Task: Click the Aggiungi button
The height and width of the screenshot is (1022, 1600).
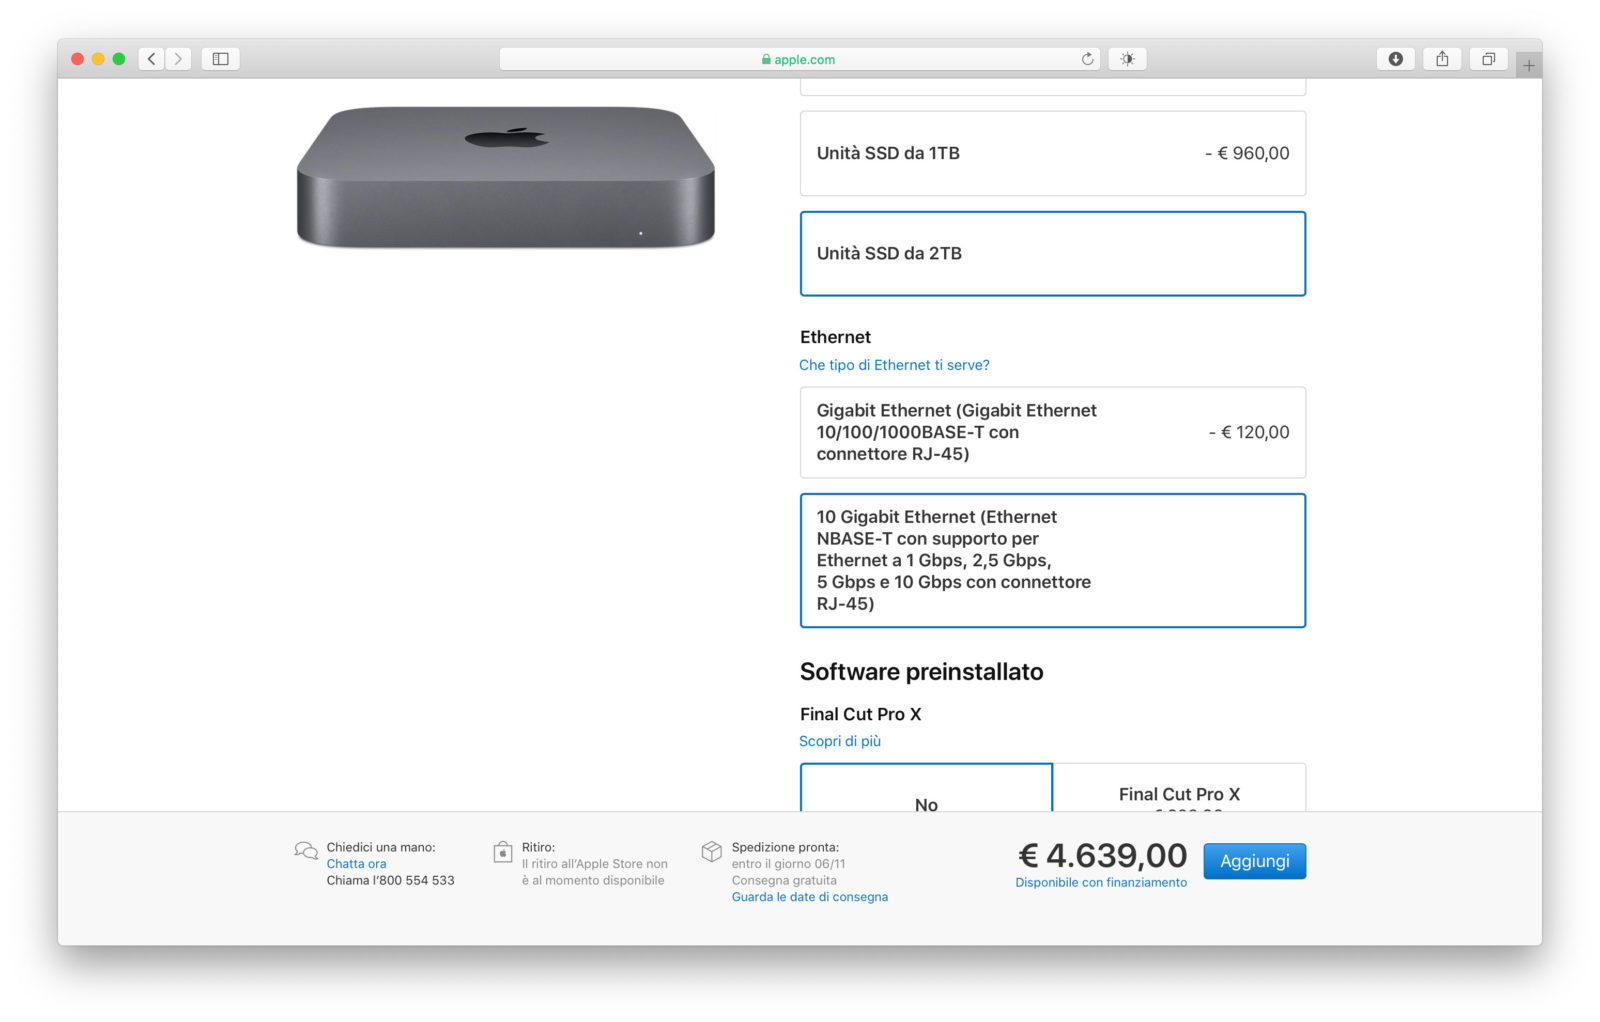Action: [1255, 861]
